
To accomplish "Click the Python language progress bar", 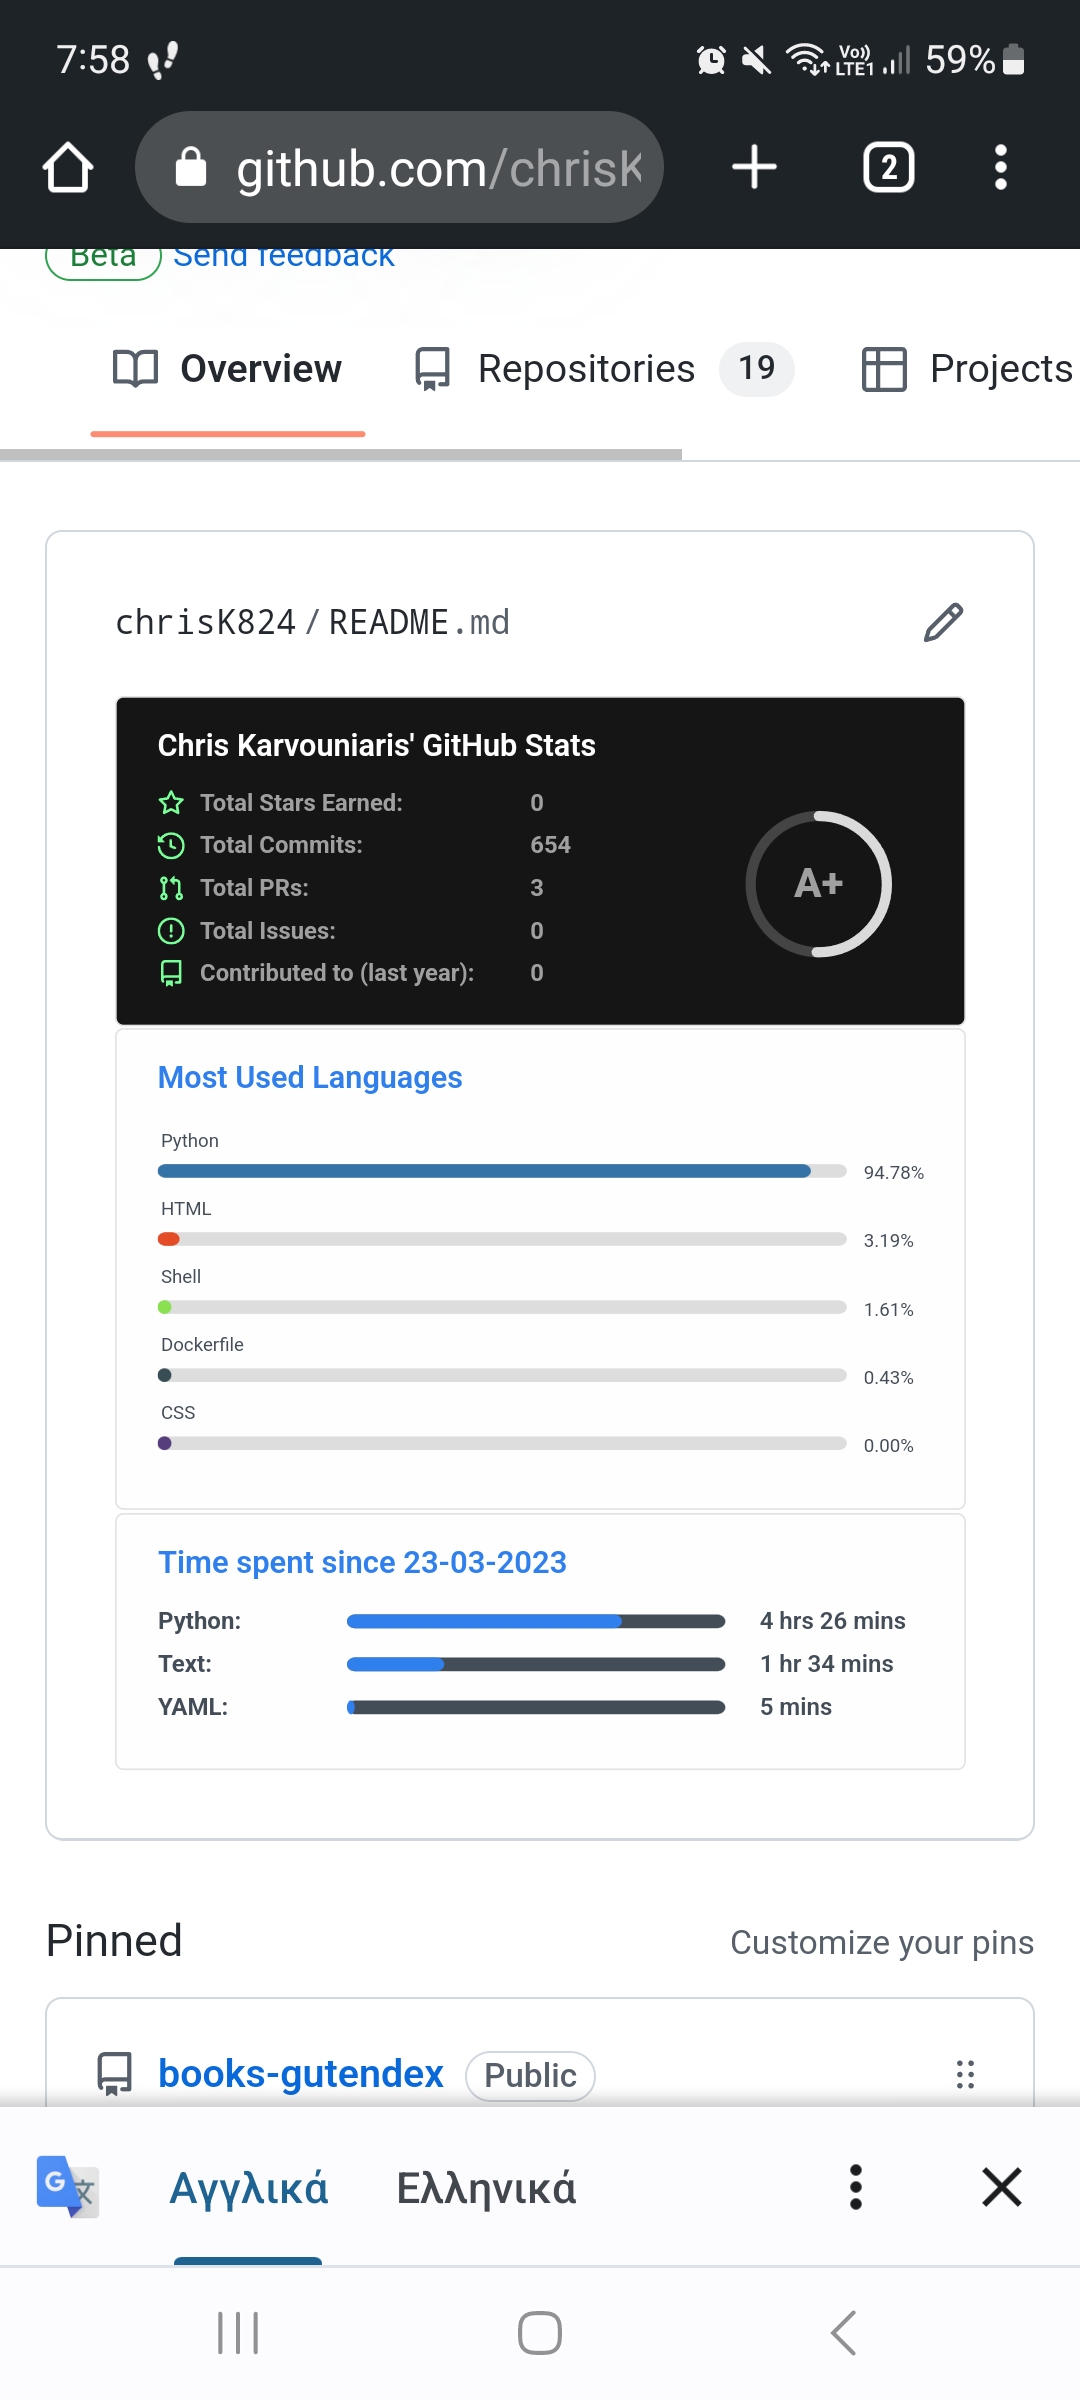I will coord(500,1170).
